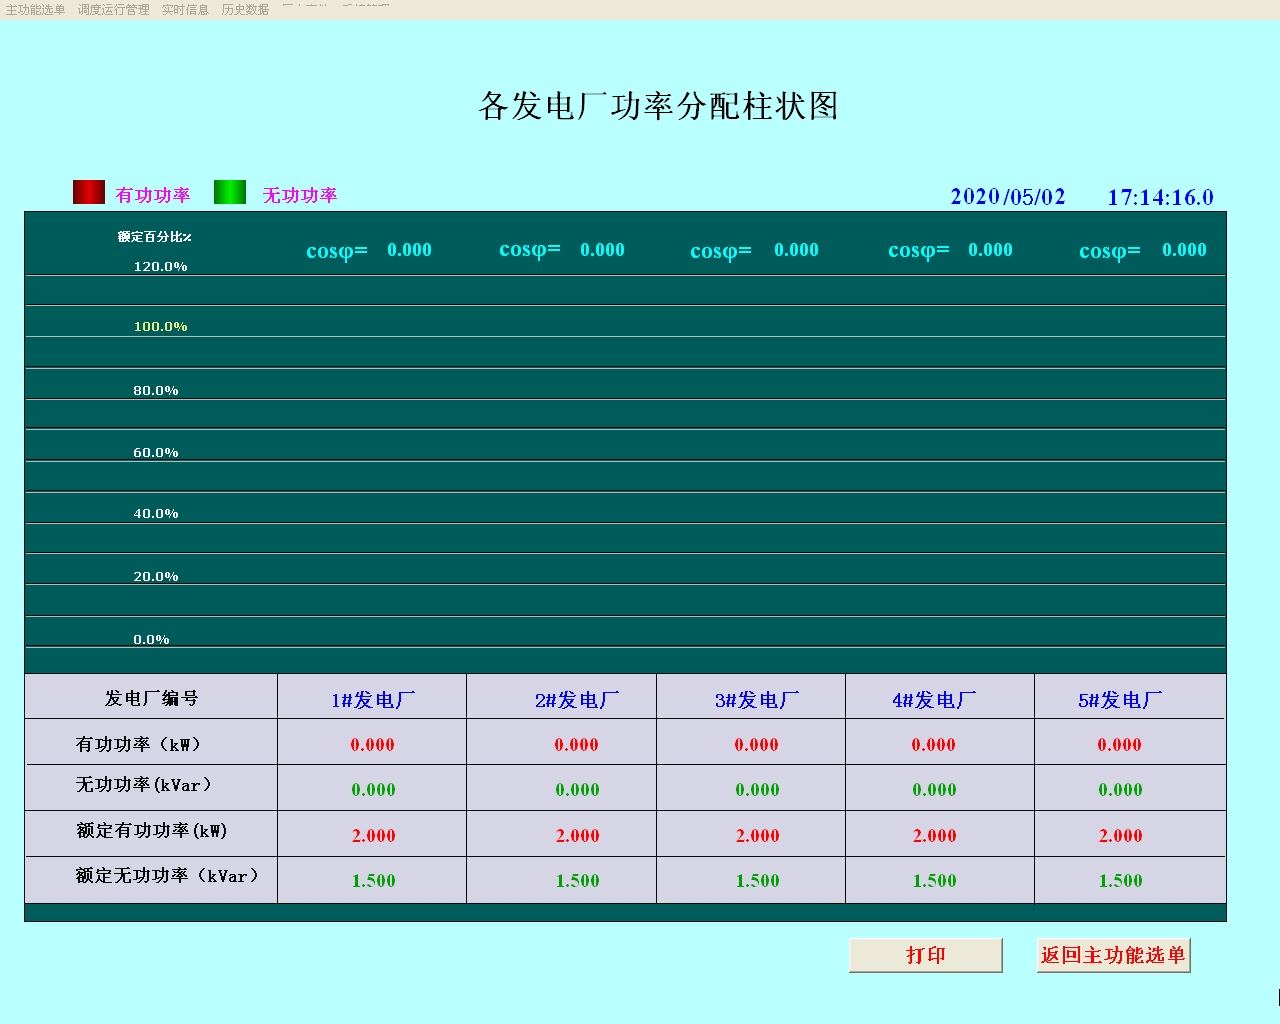Click 3#发电厂 额定有功功率 value 2.000
The width and height of the screenshot is (1280, 1024).
pyautogui.click(x=757, y=836)
